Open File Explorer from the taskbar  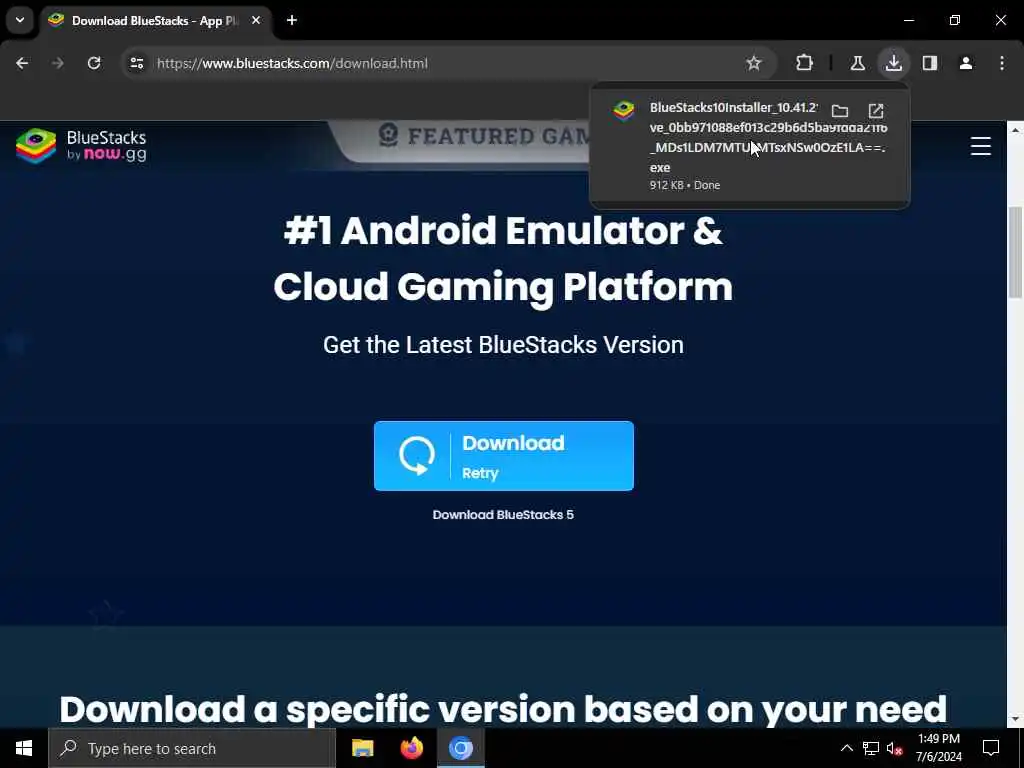pos(362,748)
